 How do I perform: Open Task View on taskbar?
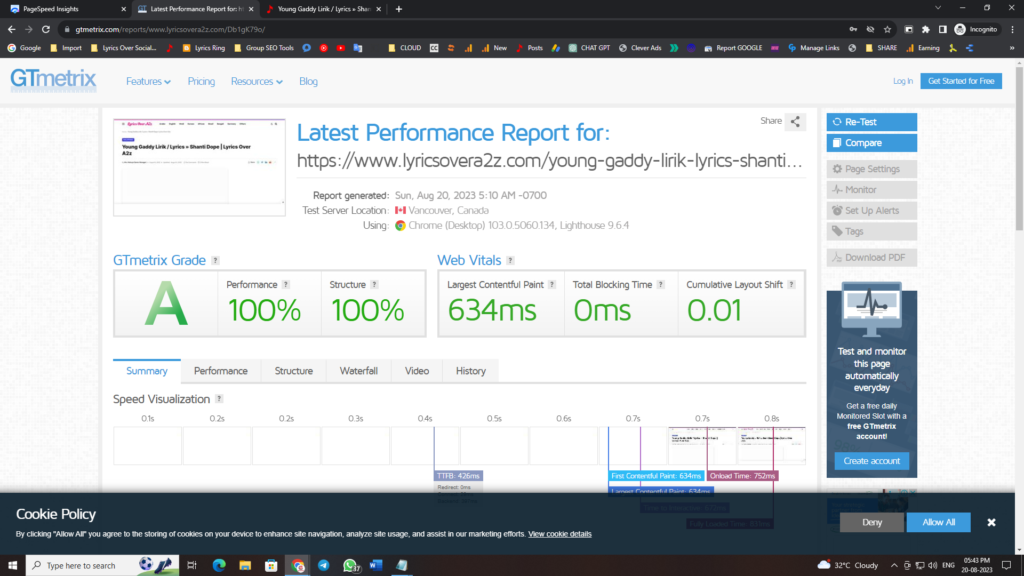[192, 566]
